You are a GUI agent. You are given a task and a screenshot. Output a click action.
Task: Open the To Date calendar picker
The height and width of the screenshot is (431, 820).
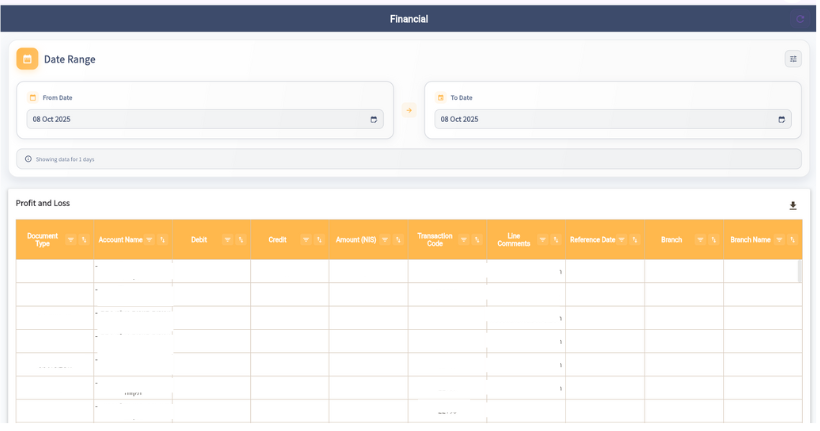click(782, 120)
